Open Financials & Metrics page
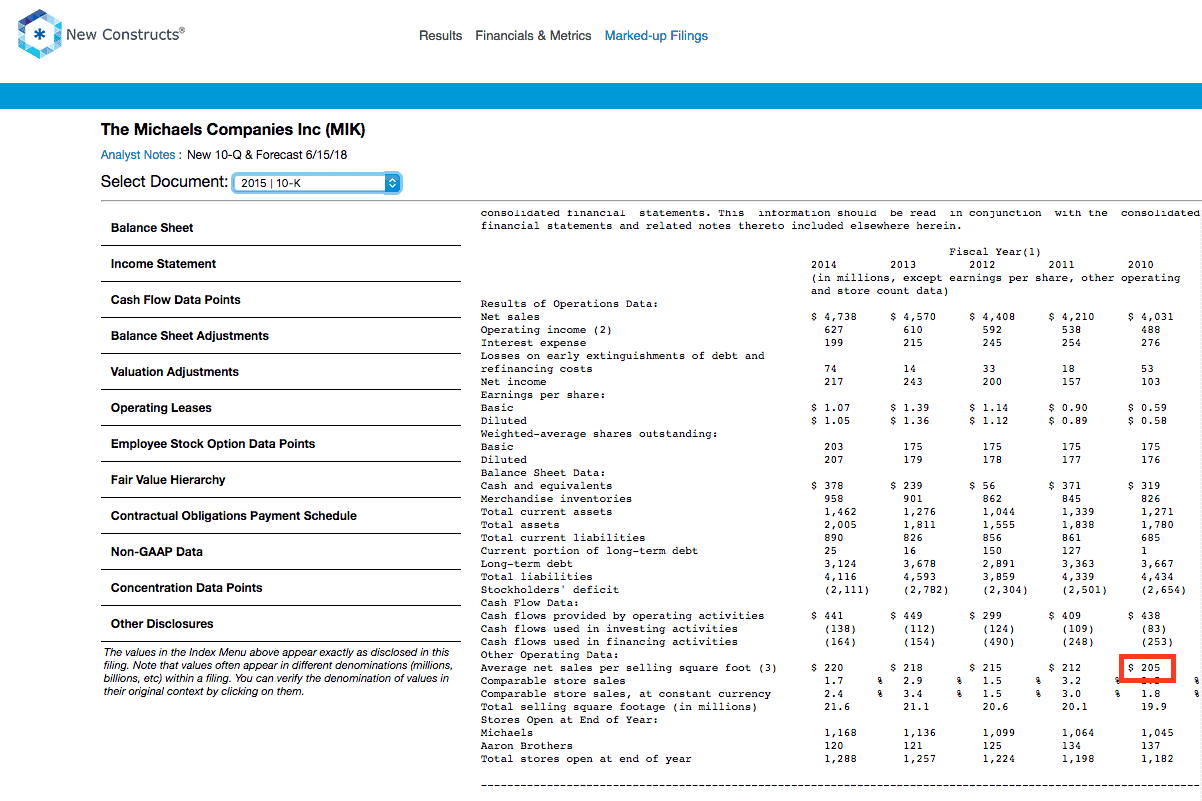 coord(533,35)
